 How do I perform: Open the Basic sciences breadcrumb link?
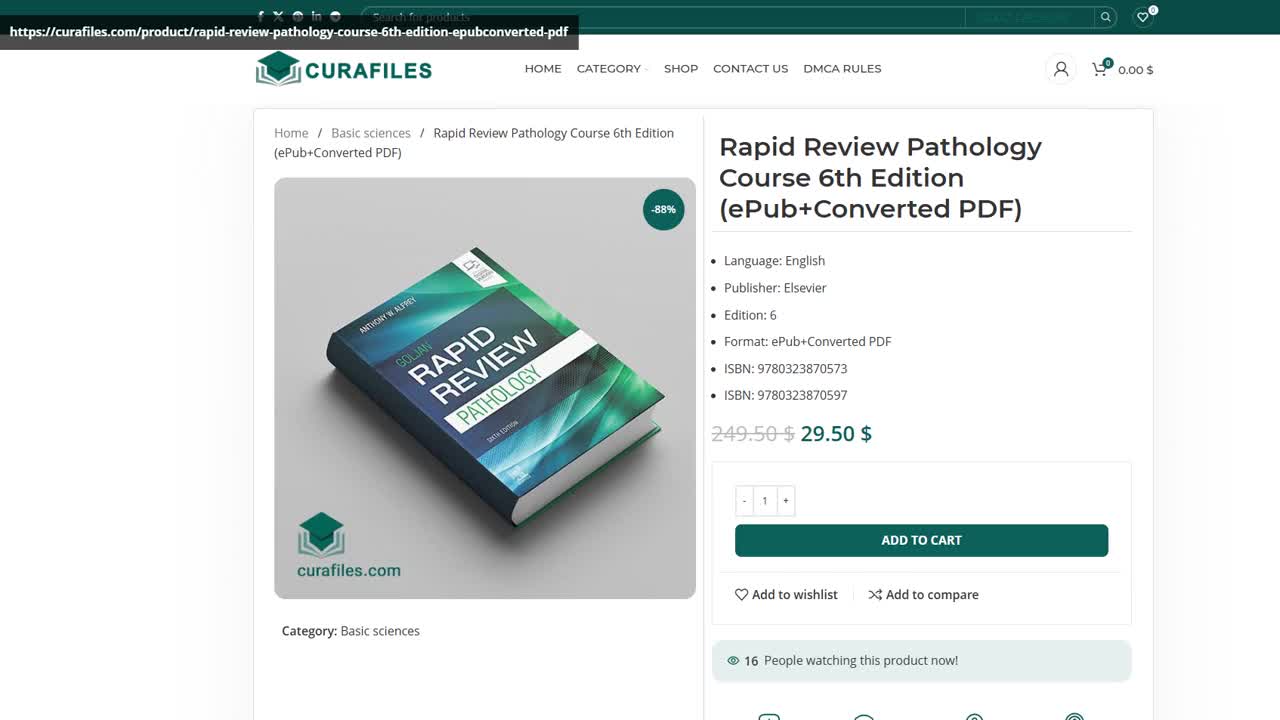click(x=371, y=132)
